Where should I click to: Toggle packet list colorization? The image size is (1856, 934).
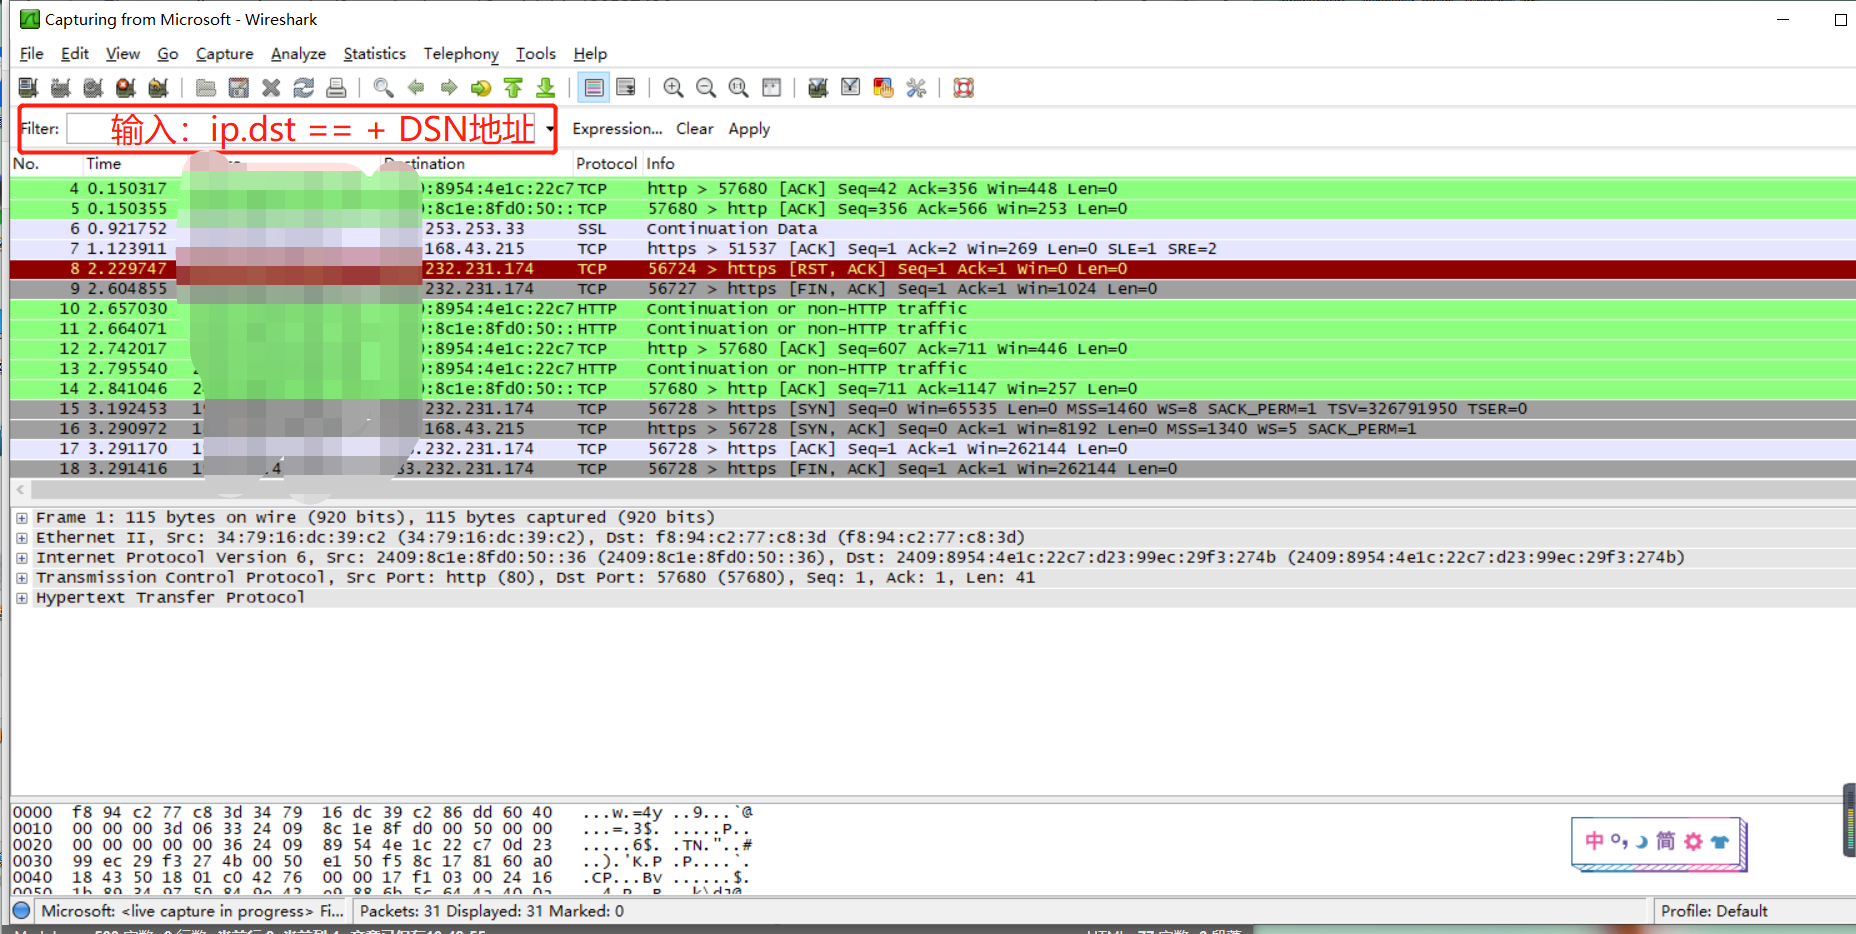click(x=594, y=88)
